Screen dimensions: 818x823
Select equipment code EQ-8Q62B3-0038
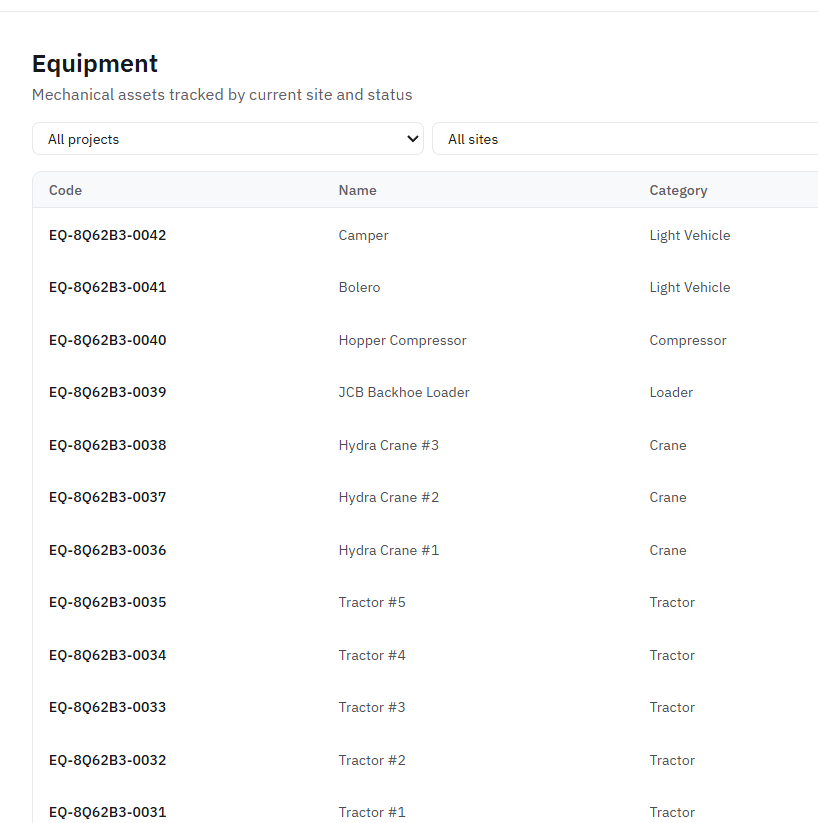point(107,445)
